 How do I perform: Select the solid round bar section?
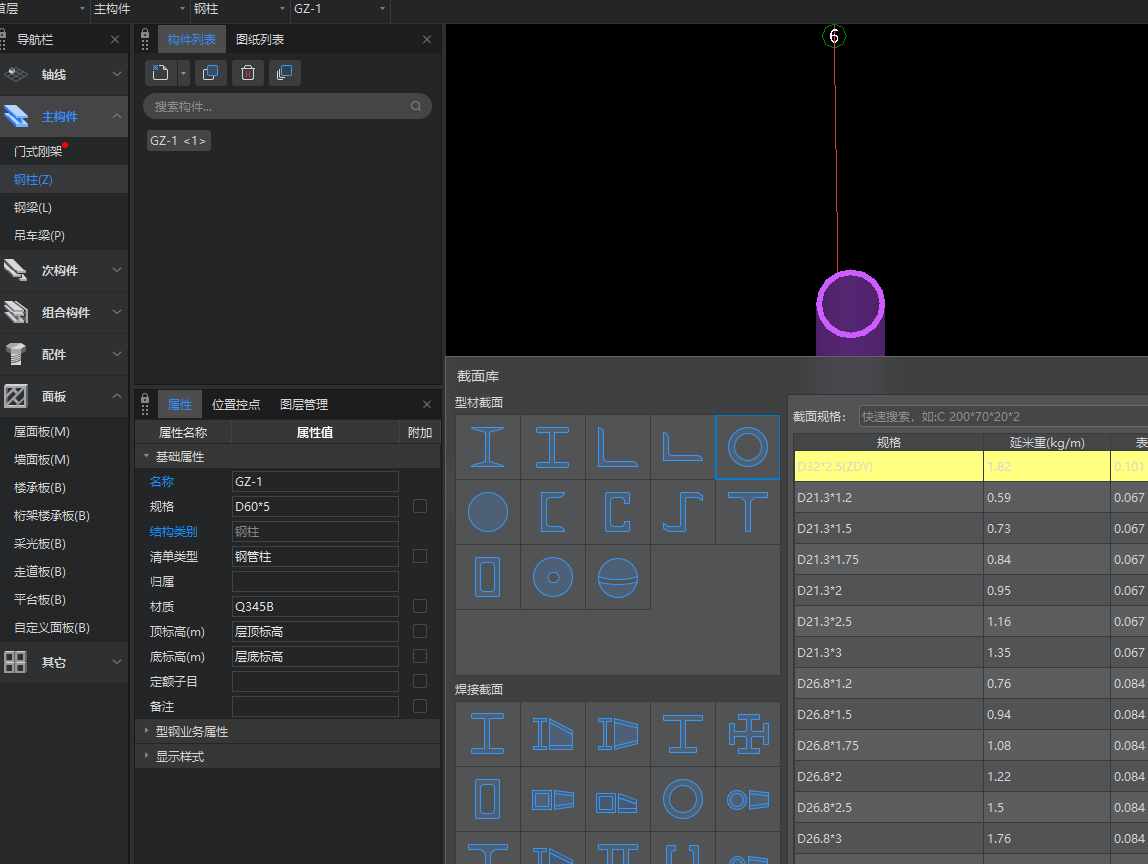(488, 511)
